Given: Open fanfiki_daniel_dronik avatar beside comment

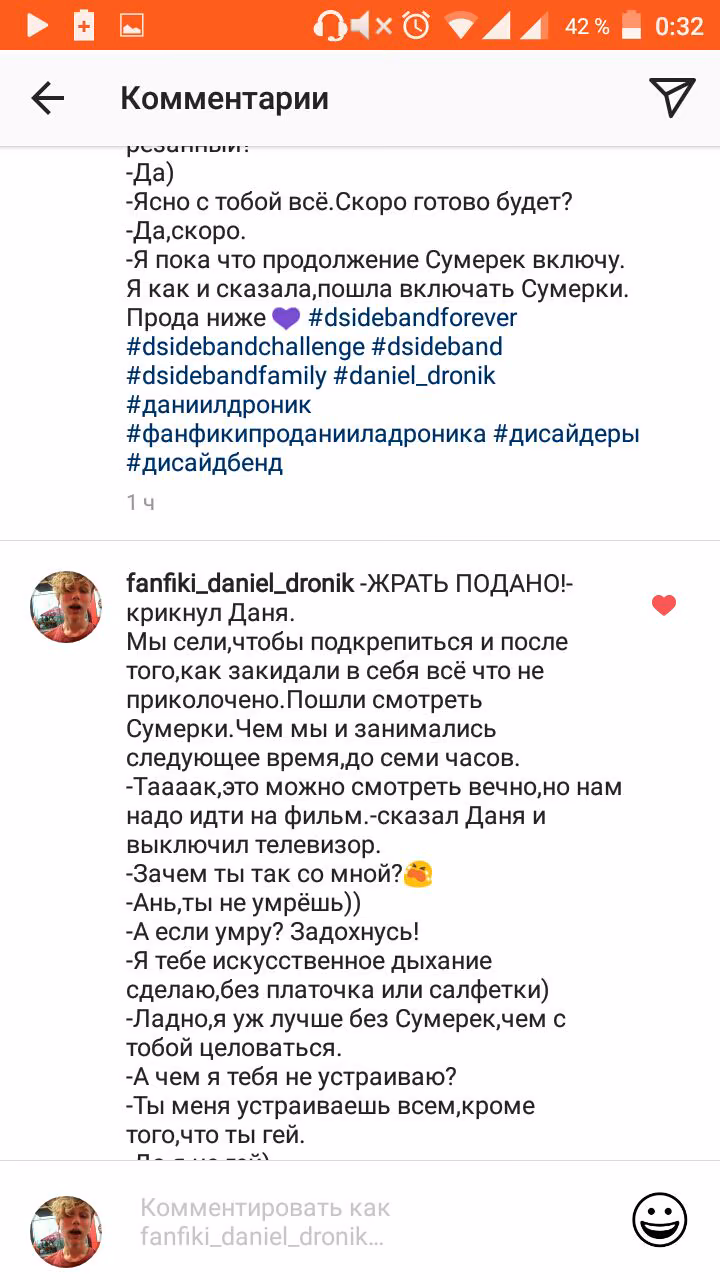Looking at the screenshot, I should [x=66, y=607].
